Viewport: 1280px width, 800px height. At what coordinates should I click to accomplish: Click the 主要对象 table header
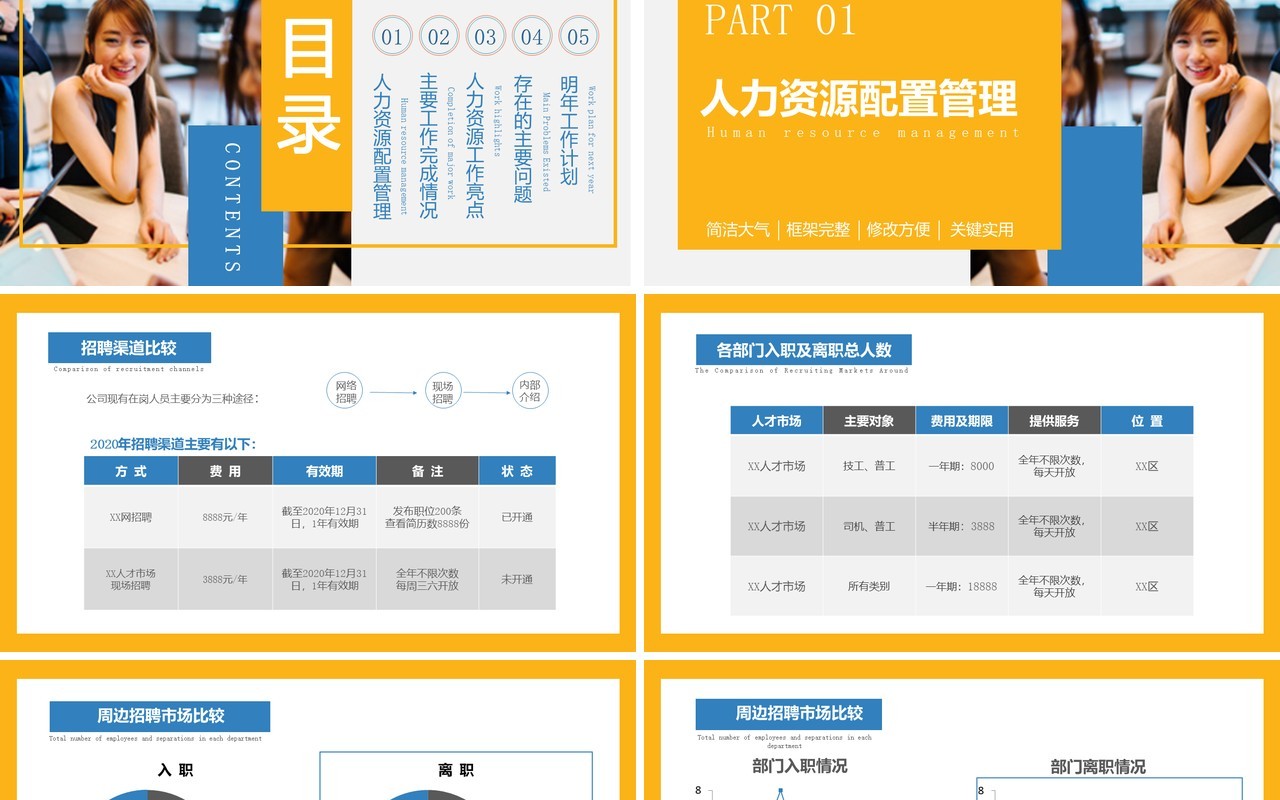click(x=869, y=421)
